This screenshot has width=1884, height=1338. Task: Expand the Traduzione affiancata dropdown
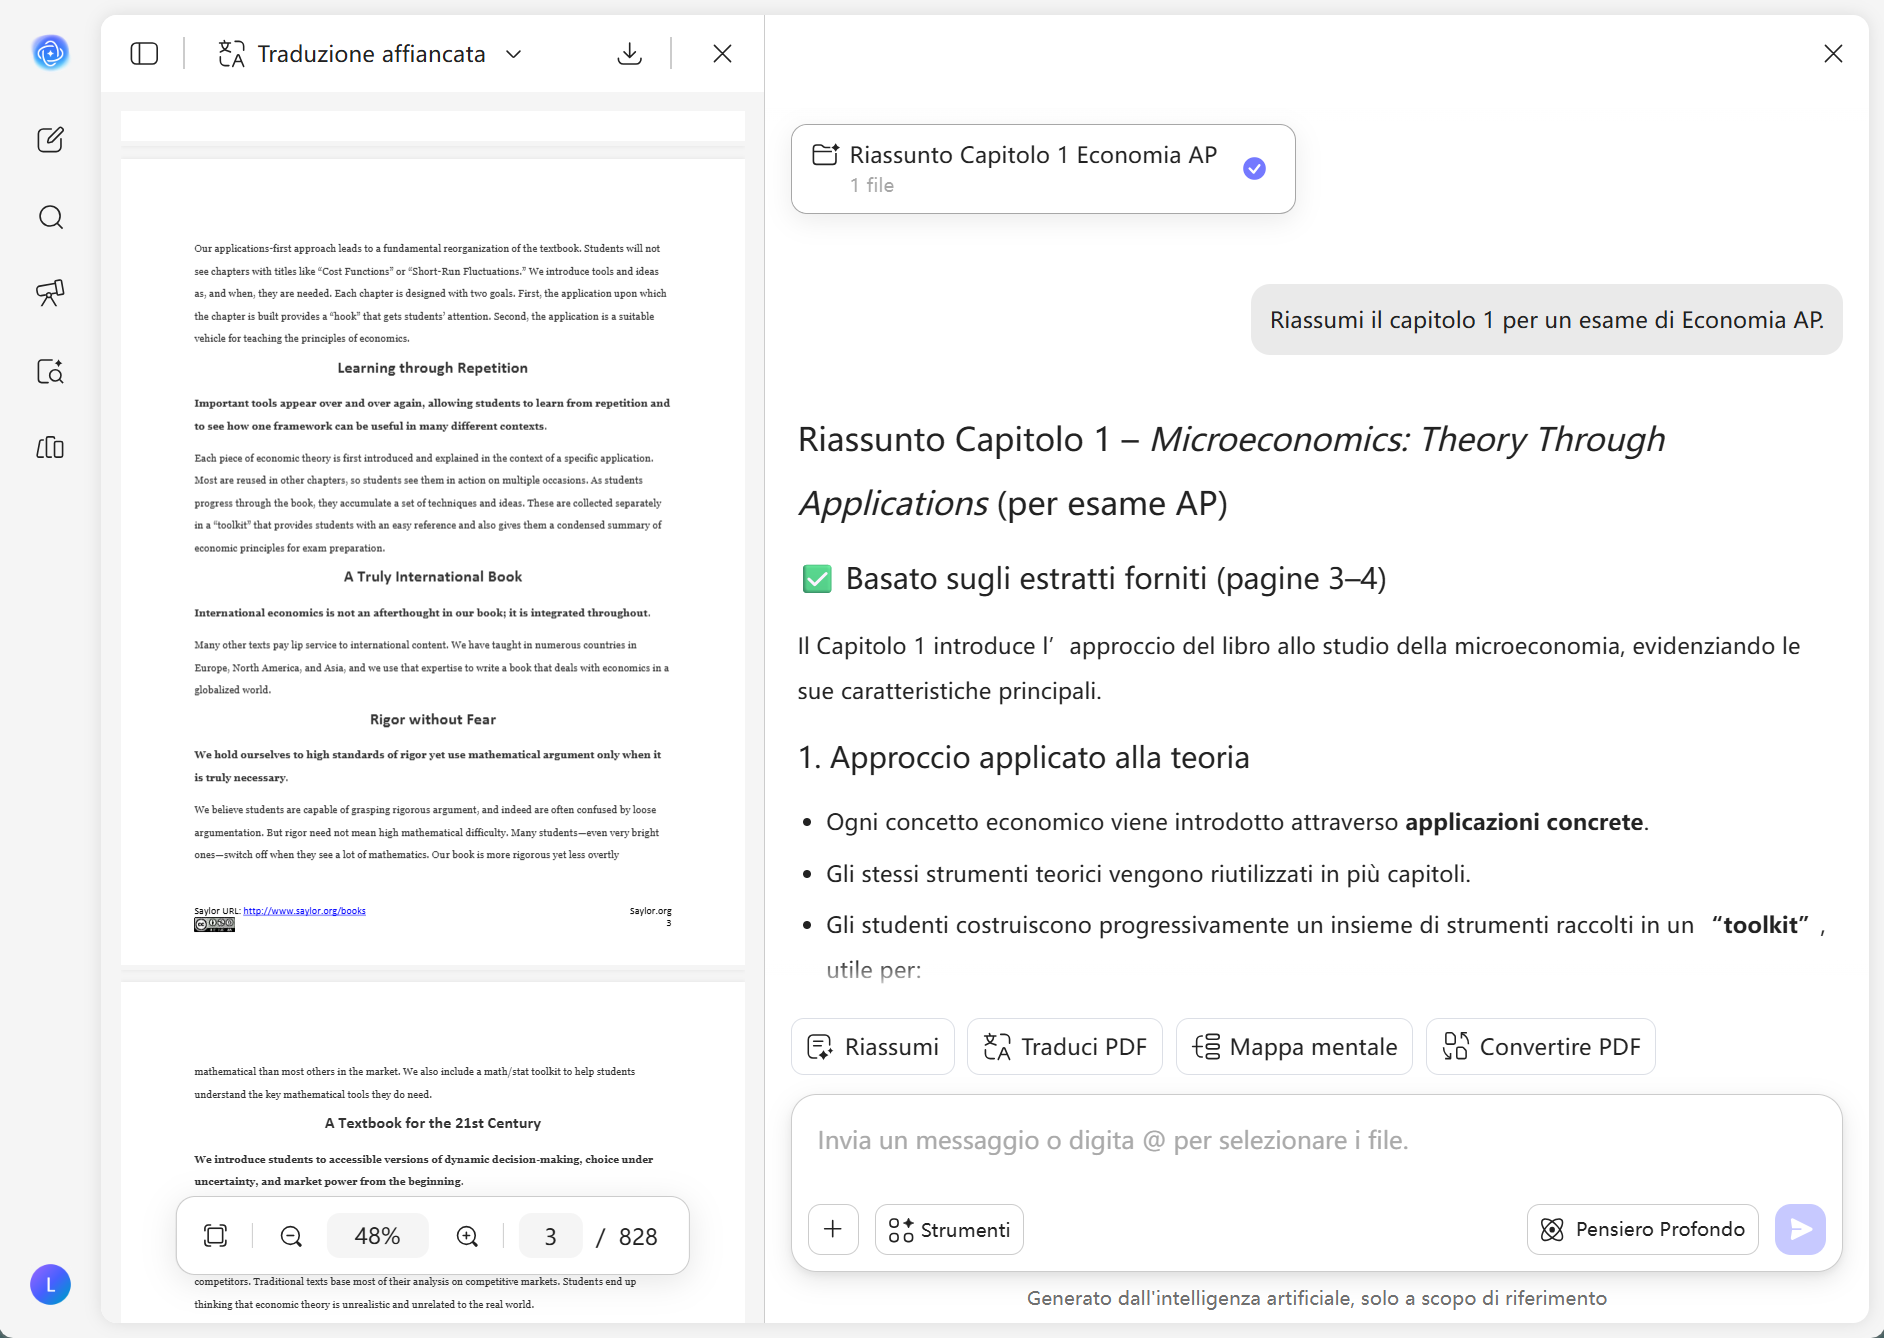[x=514, y=54]
